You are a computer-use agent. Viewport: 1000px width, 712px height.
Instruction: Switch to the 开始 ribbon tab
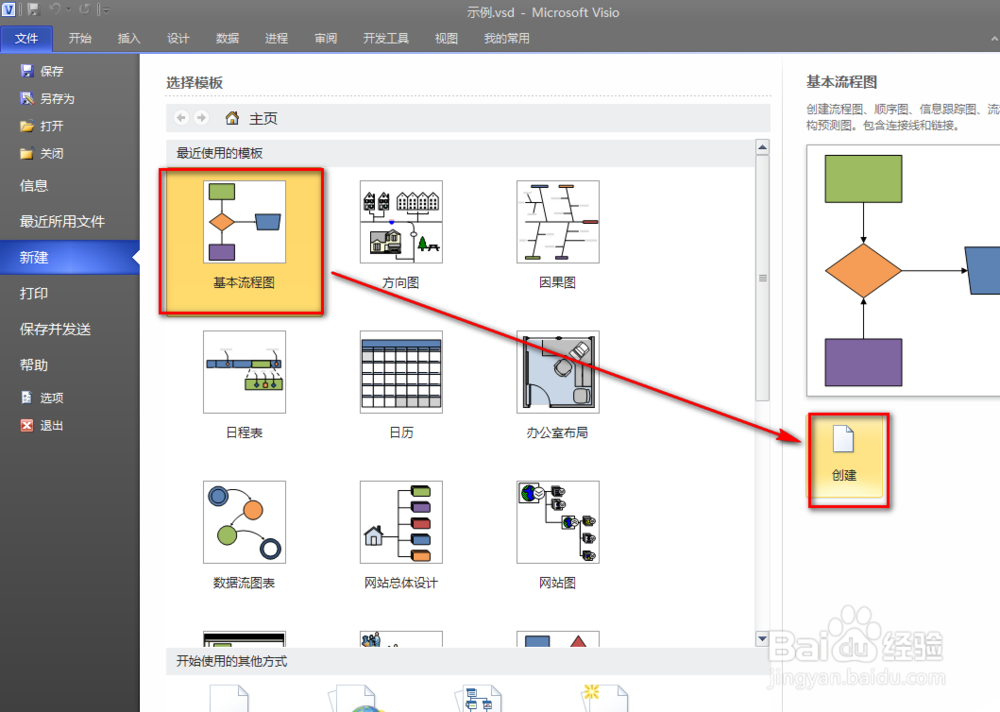80,38
